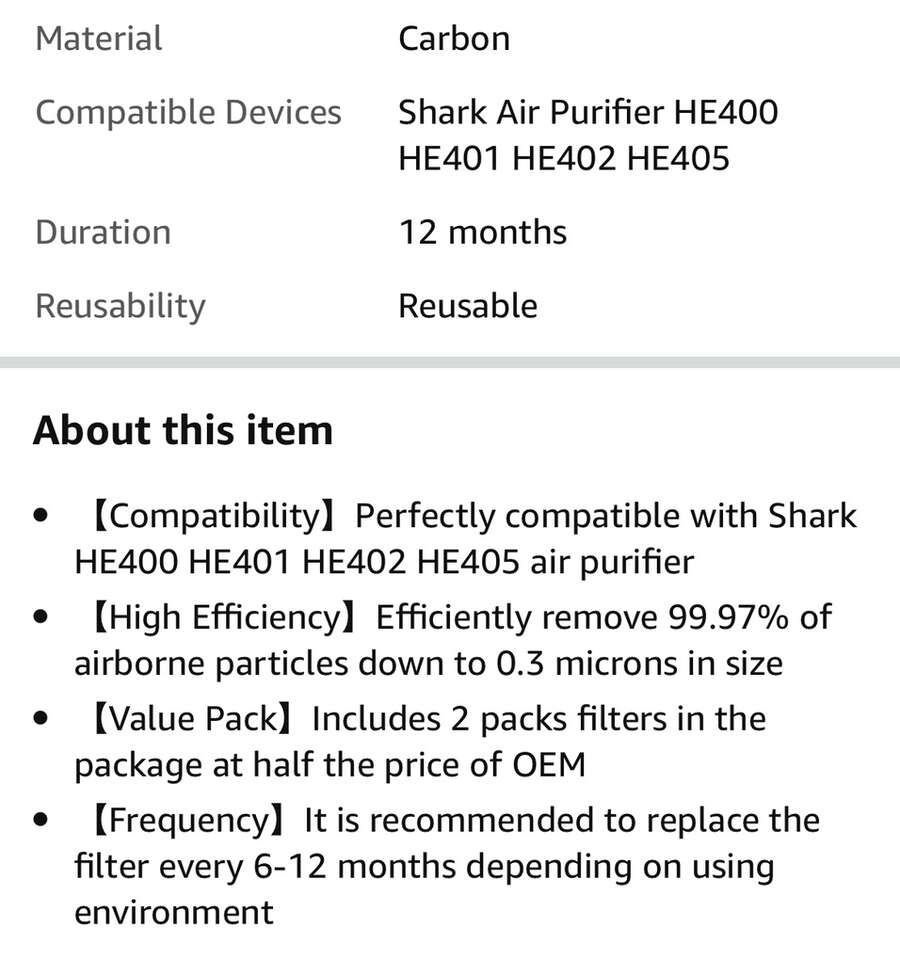Click the Material label
This screenshot has height=960, width=900.
98,39
